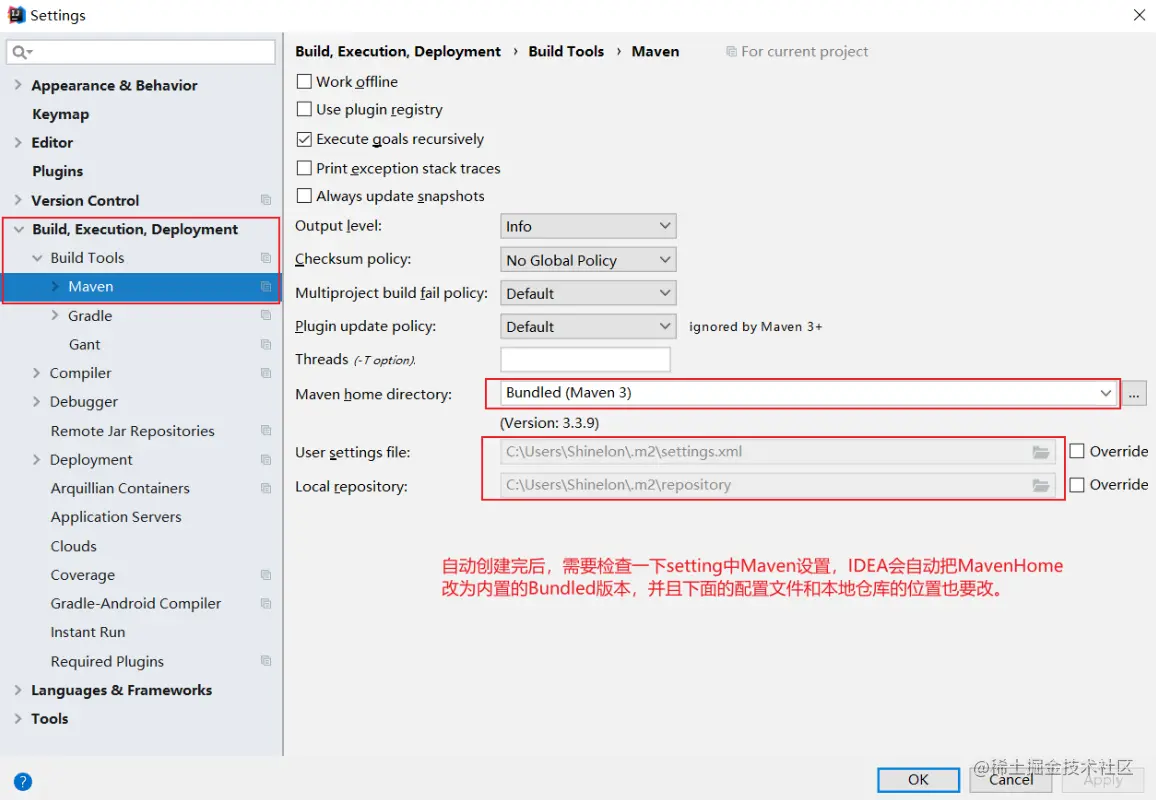Image resolution: width=1156 pixels, height=800 pixels.
Task: Click folder icon in Local repository field
Action: 1040,485
